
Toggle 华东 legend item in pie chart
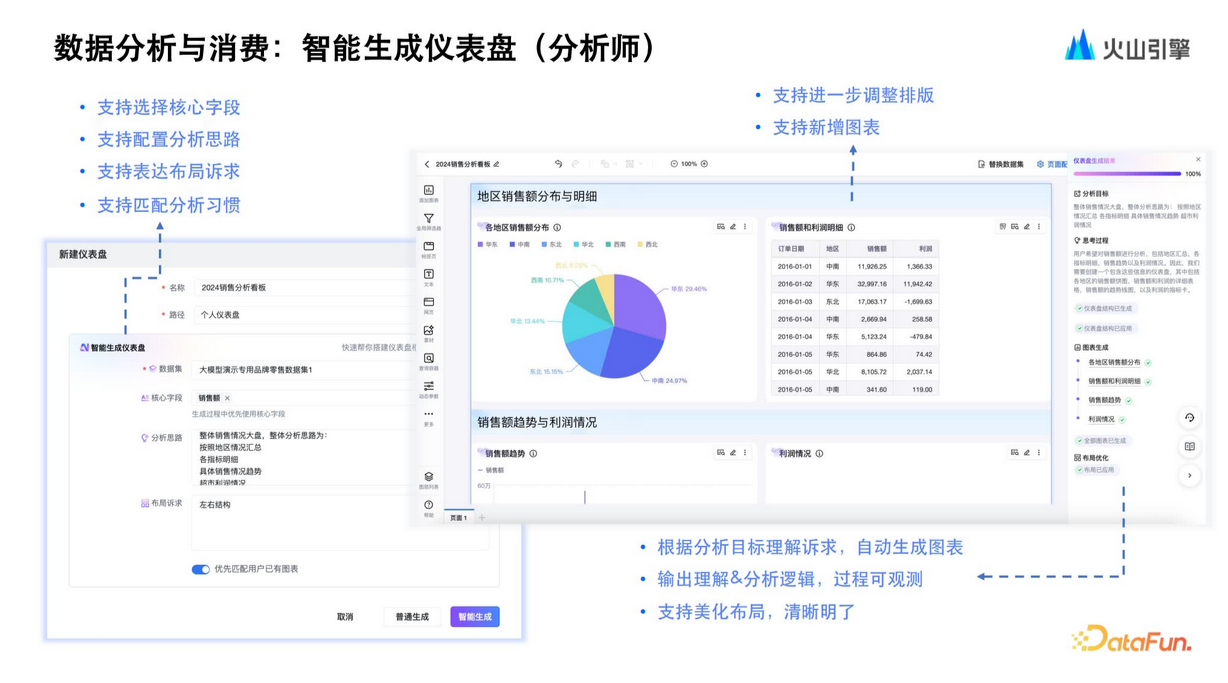(x=488, y=244)
